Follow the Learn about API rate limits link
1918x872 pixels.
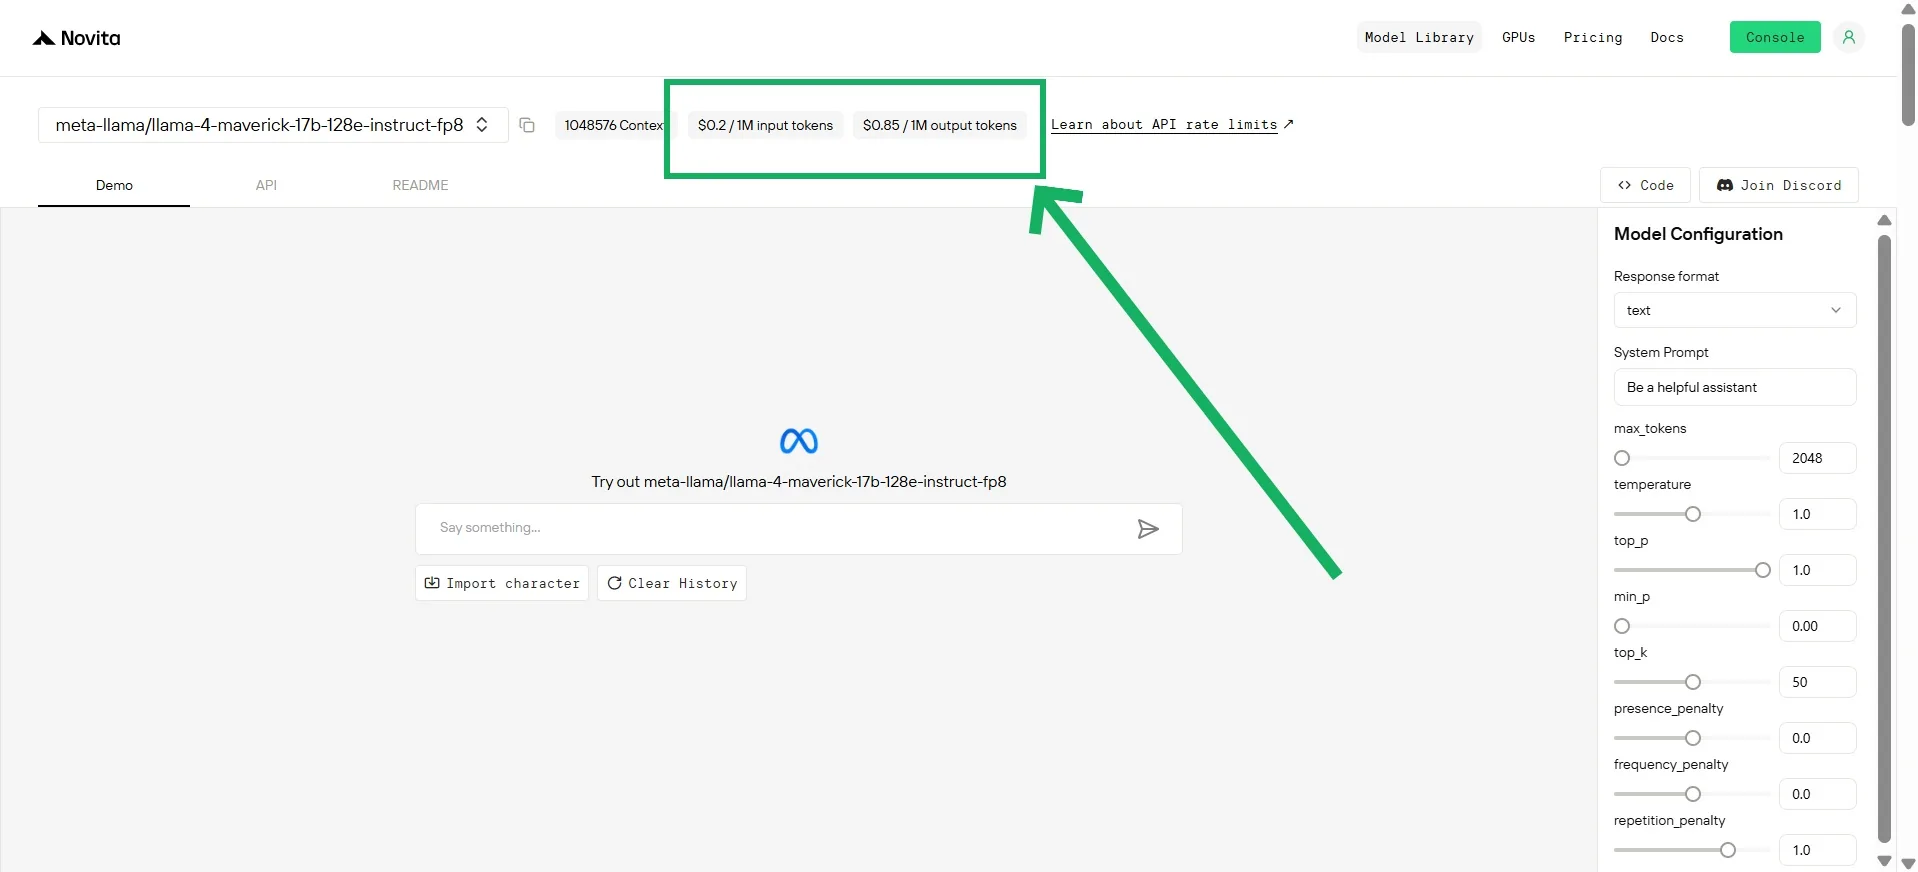(1172, 125)
